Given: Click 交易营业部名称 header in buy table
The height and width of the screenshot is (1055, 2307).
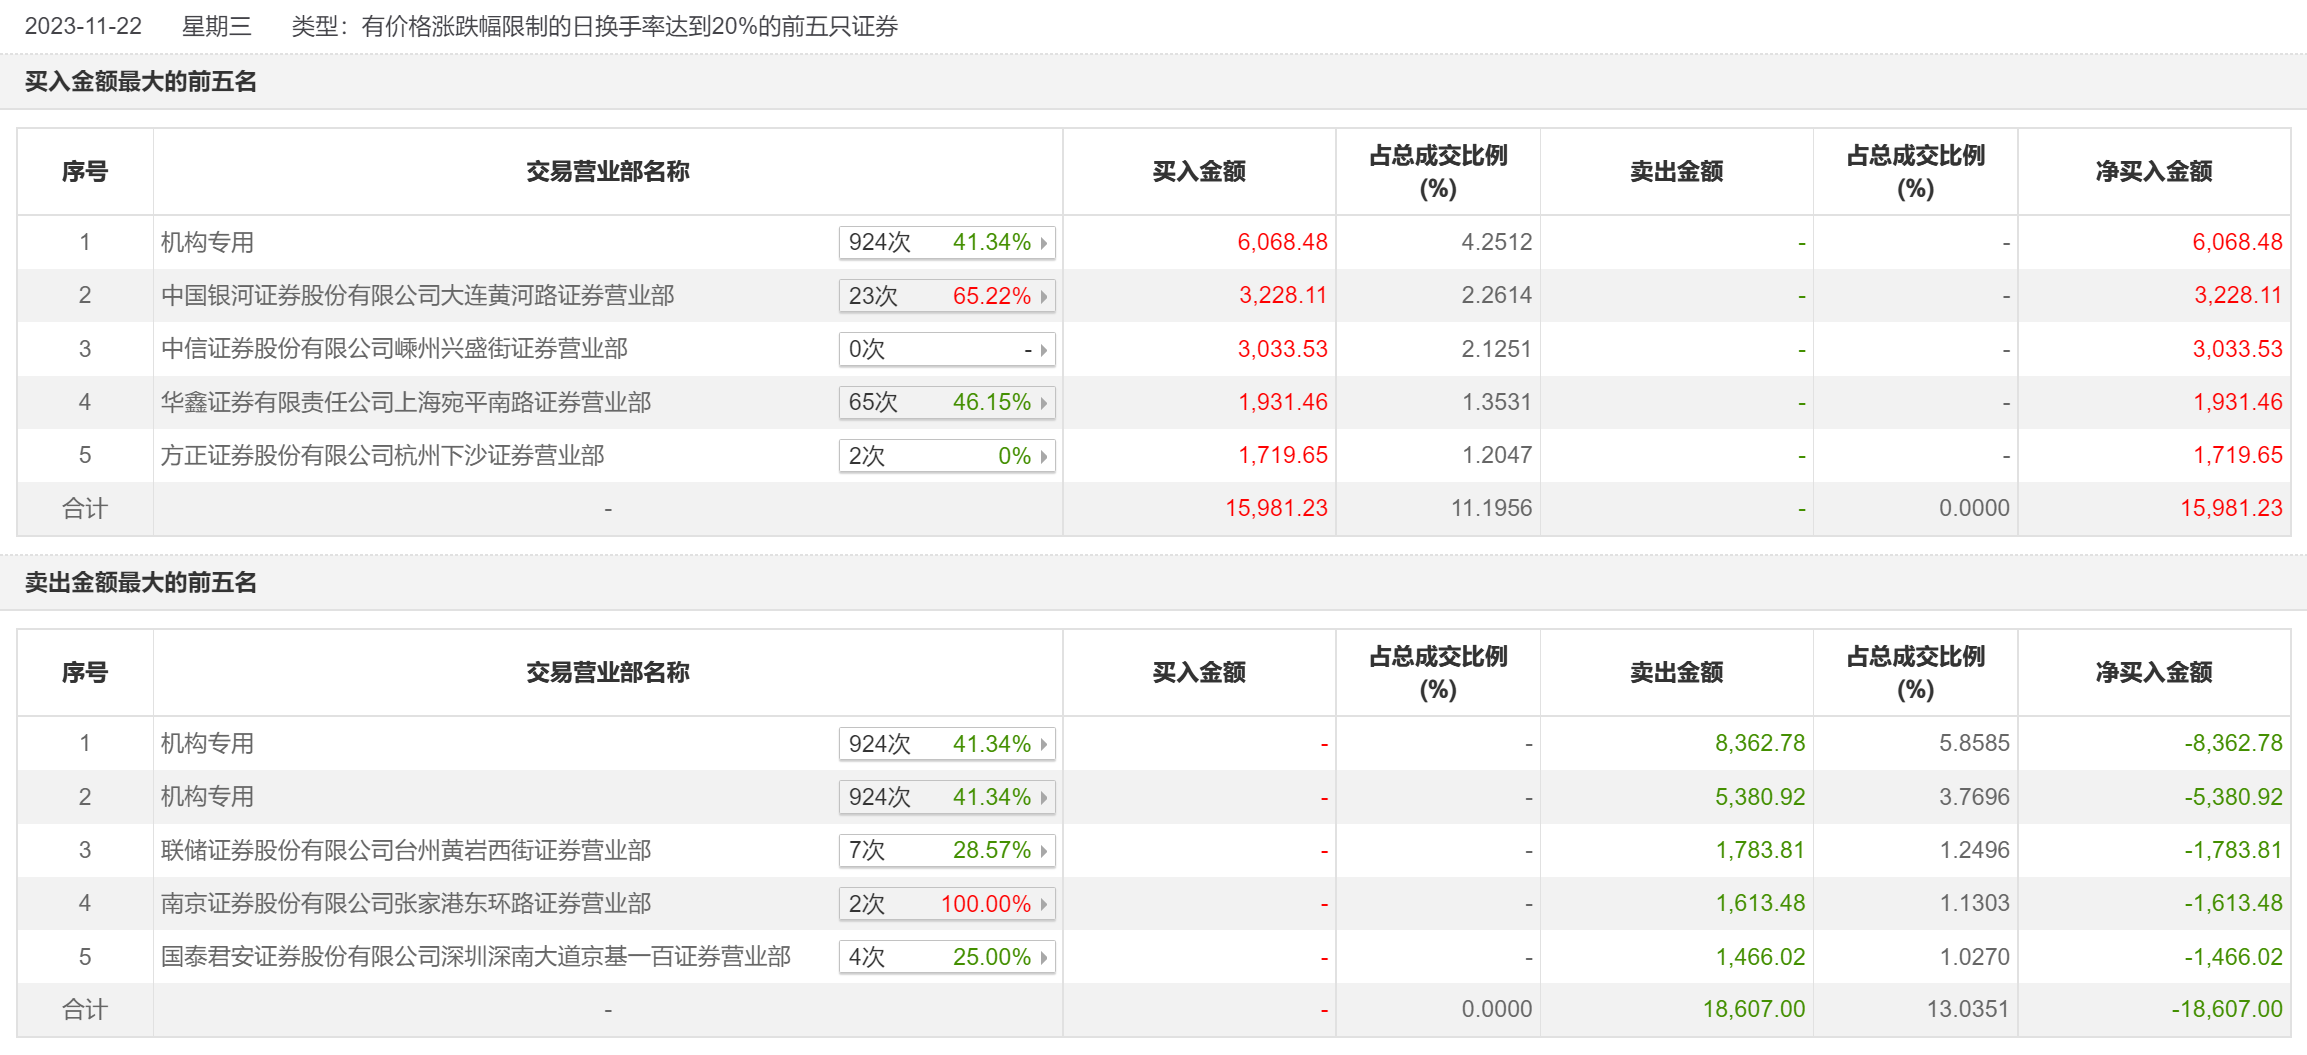Looking at the screenshot, I should point(608,171).
